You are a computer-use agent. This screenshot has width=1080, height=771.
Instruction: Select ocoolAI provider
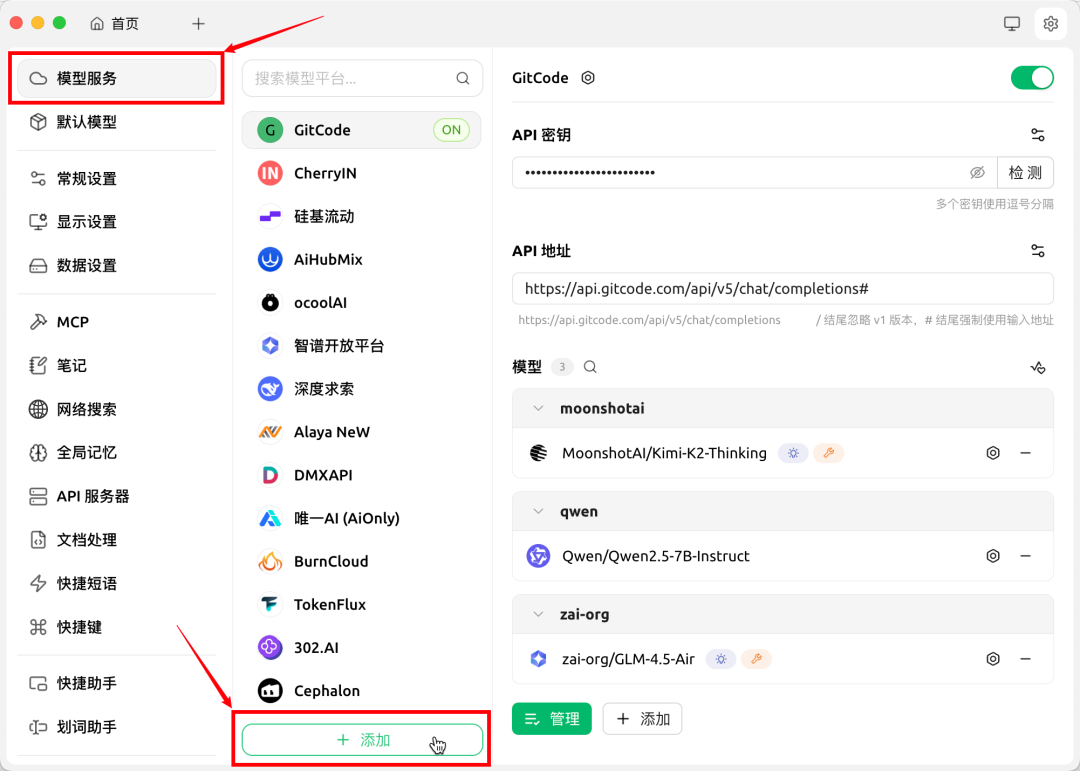click(x=362, y=303)
